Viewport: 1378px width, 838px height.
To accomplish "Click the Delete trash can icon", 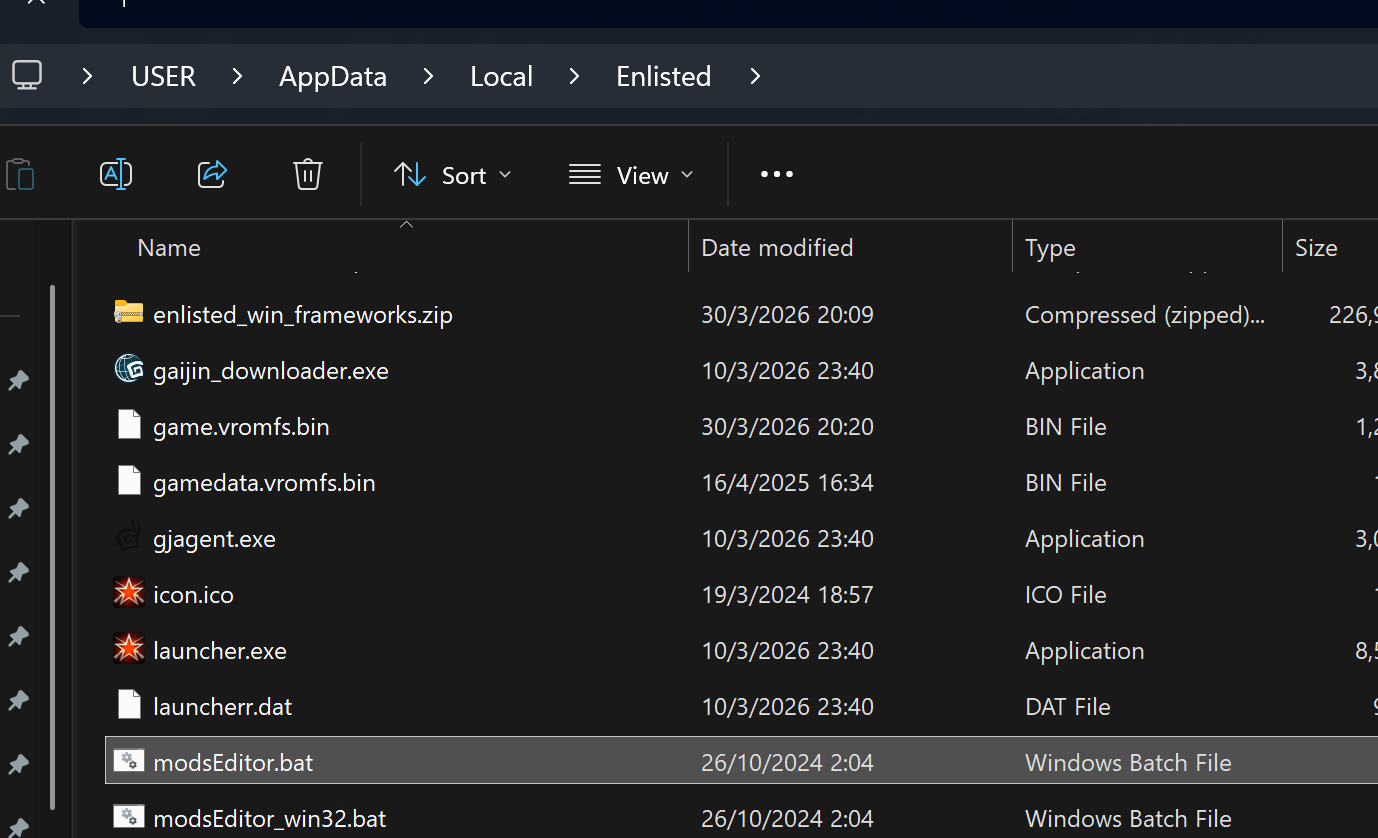I will (307, 175).
